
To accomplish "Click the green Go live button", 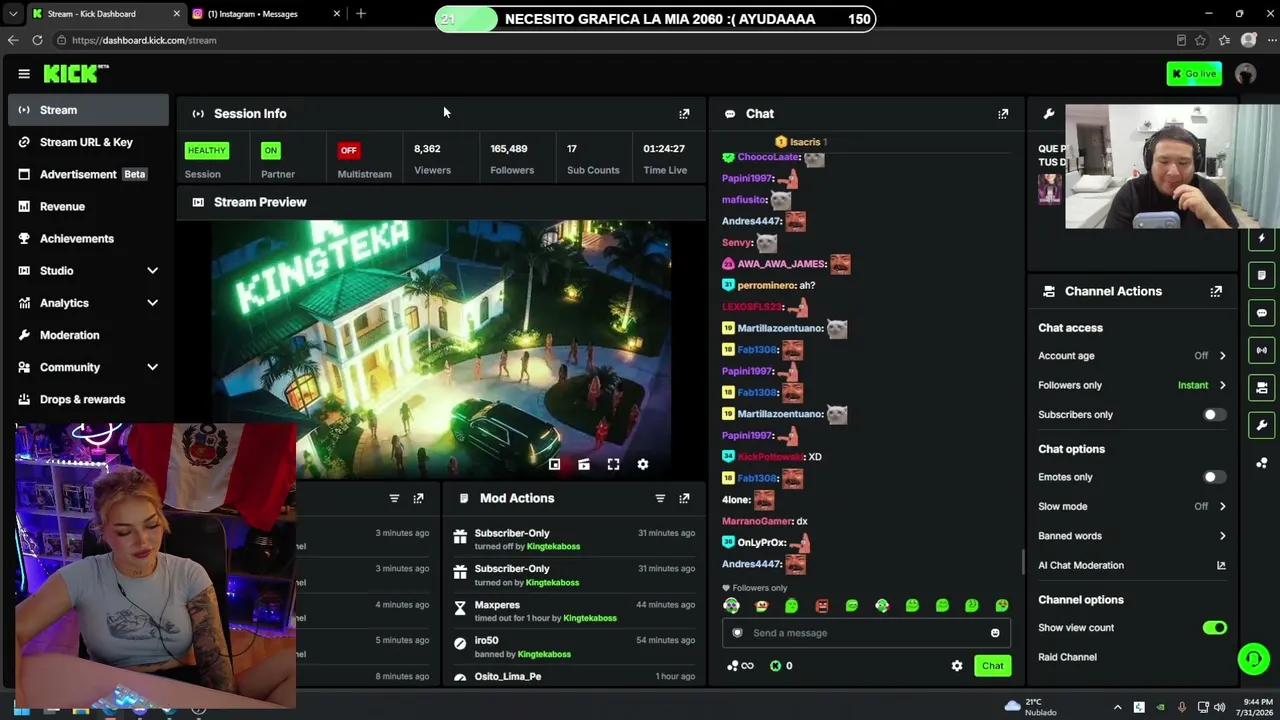I will (1194, 73).
